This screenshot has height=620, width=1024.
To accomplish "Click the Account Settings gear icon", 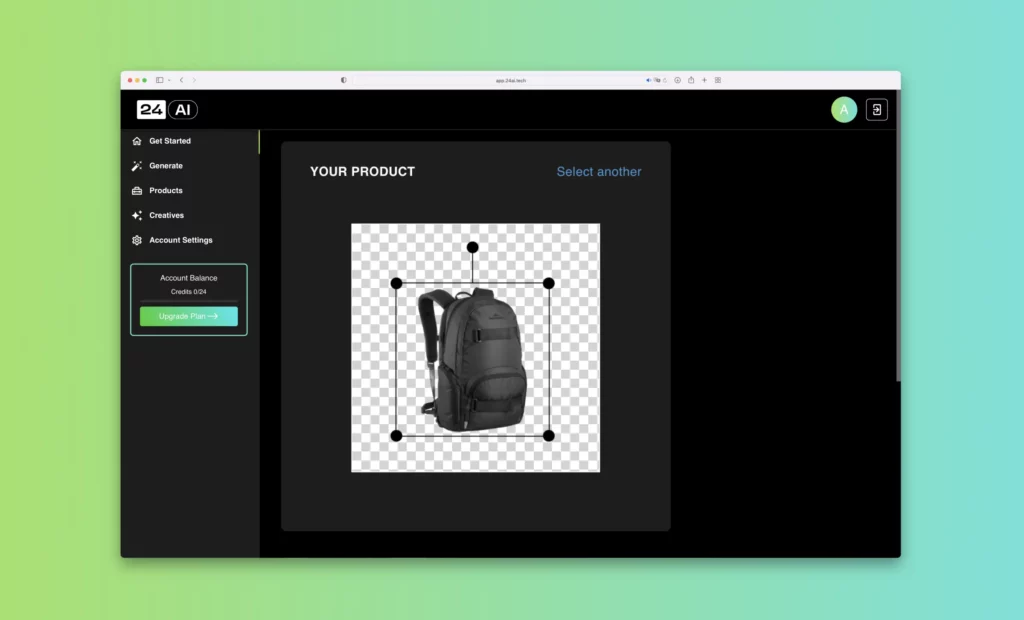I will [137, 241].
